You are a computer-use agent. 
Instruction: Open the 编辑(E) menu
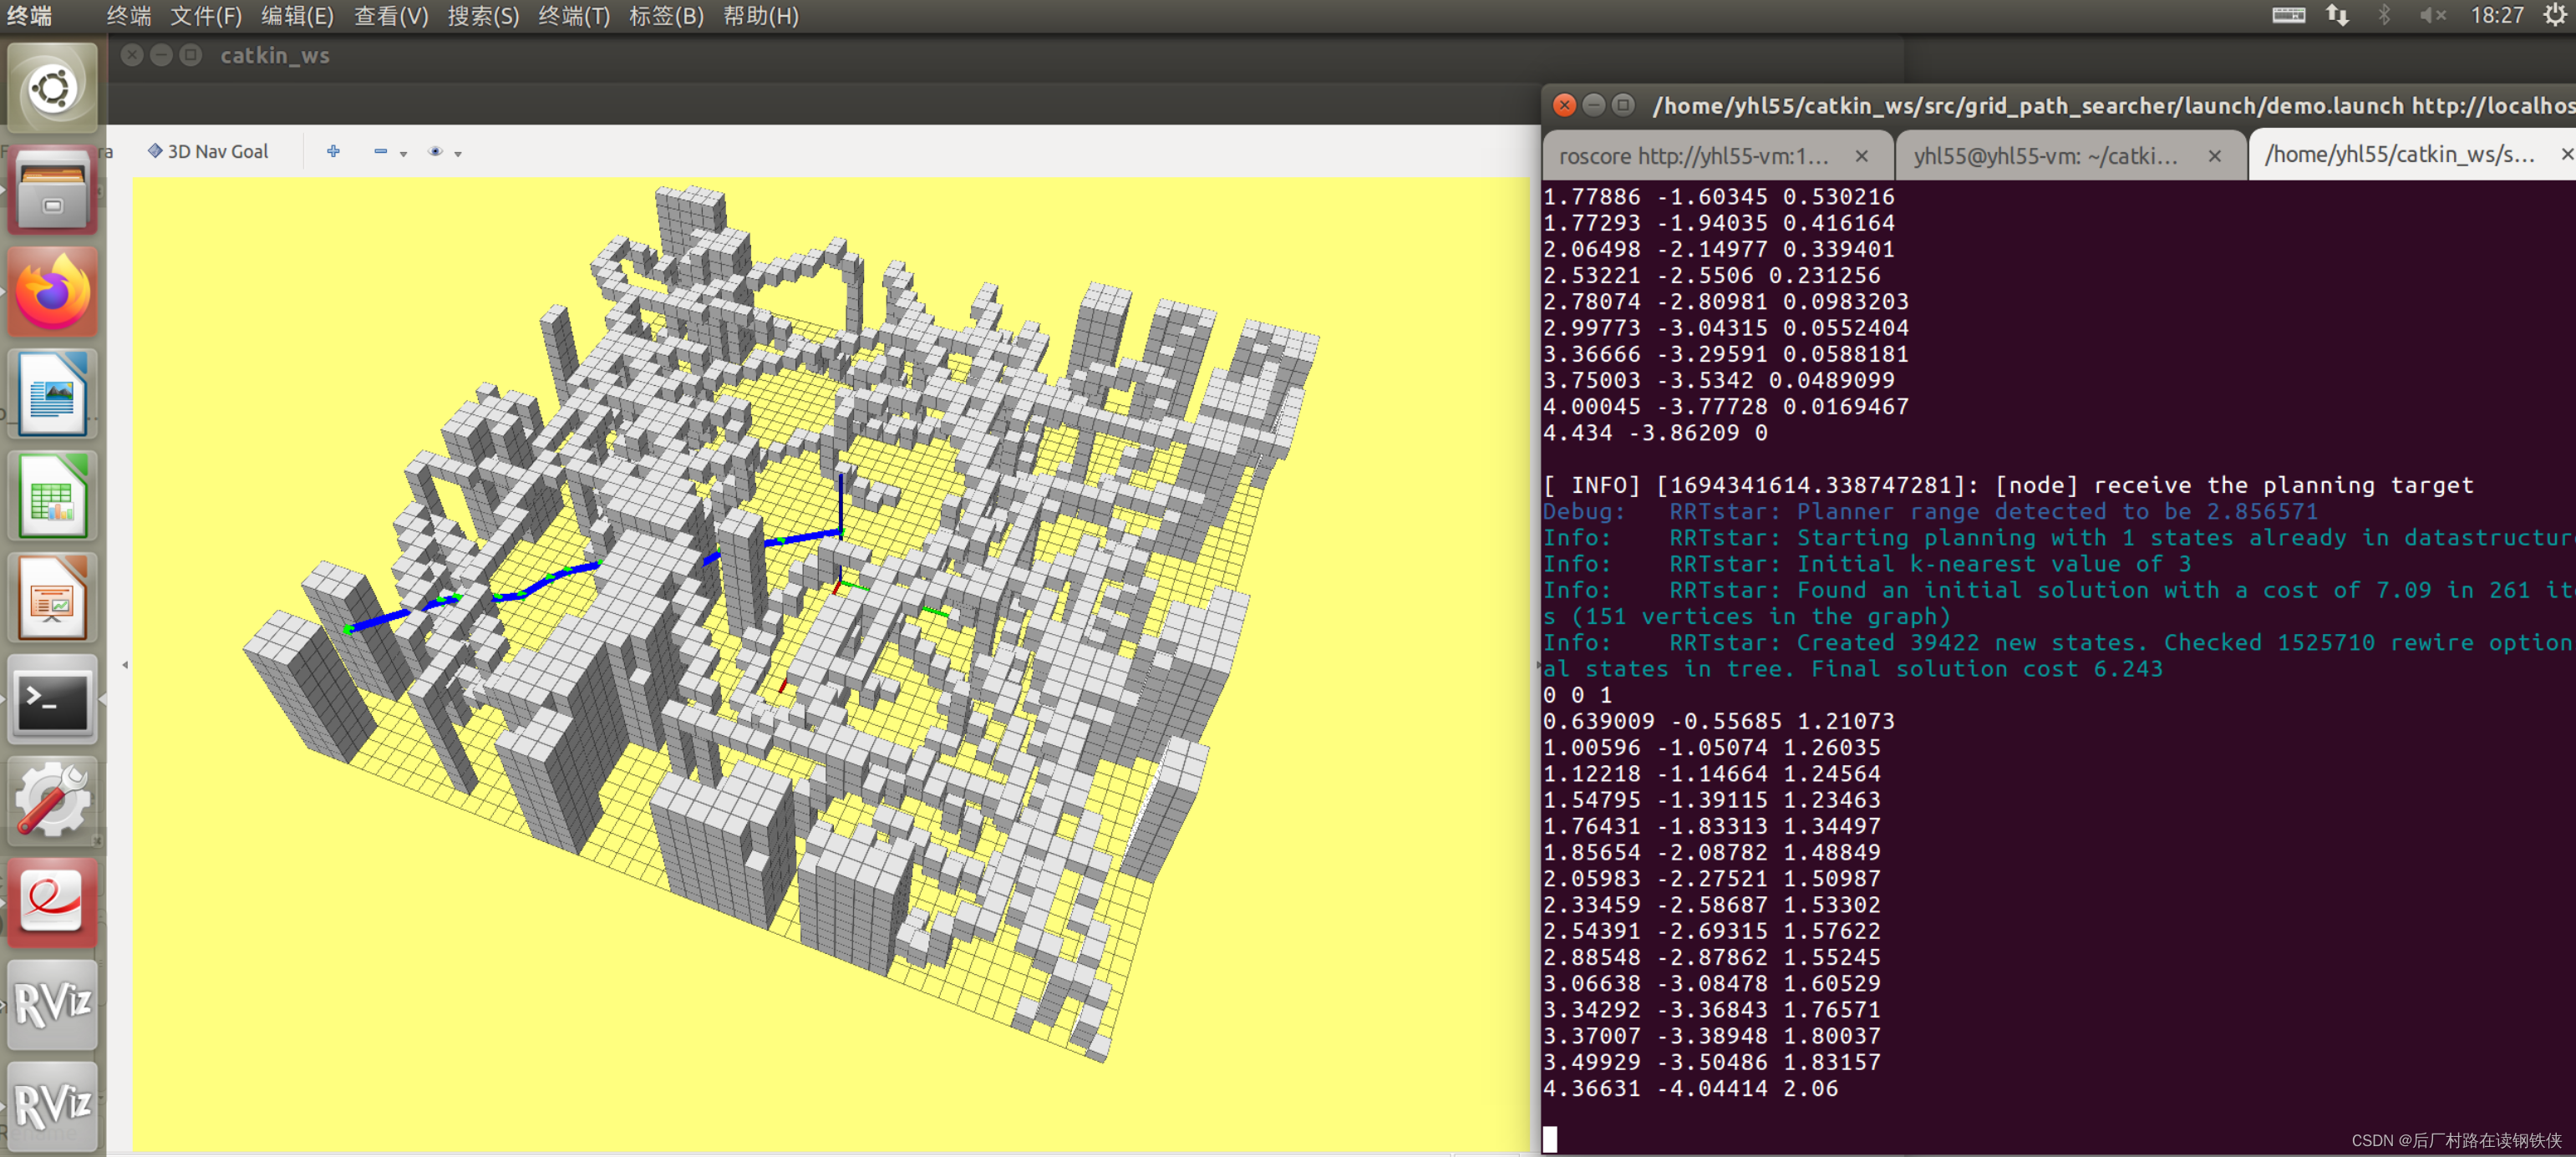coord(297,16)
